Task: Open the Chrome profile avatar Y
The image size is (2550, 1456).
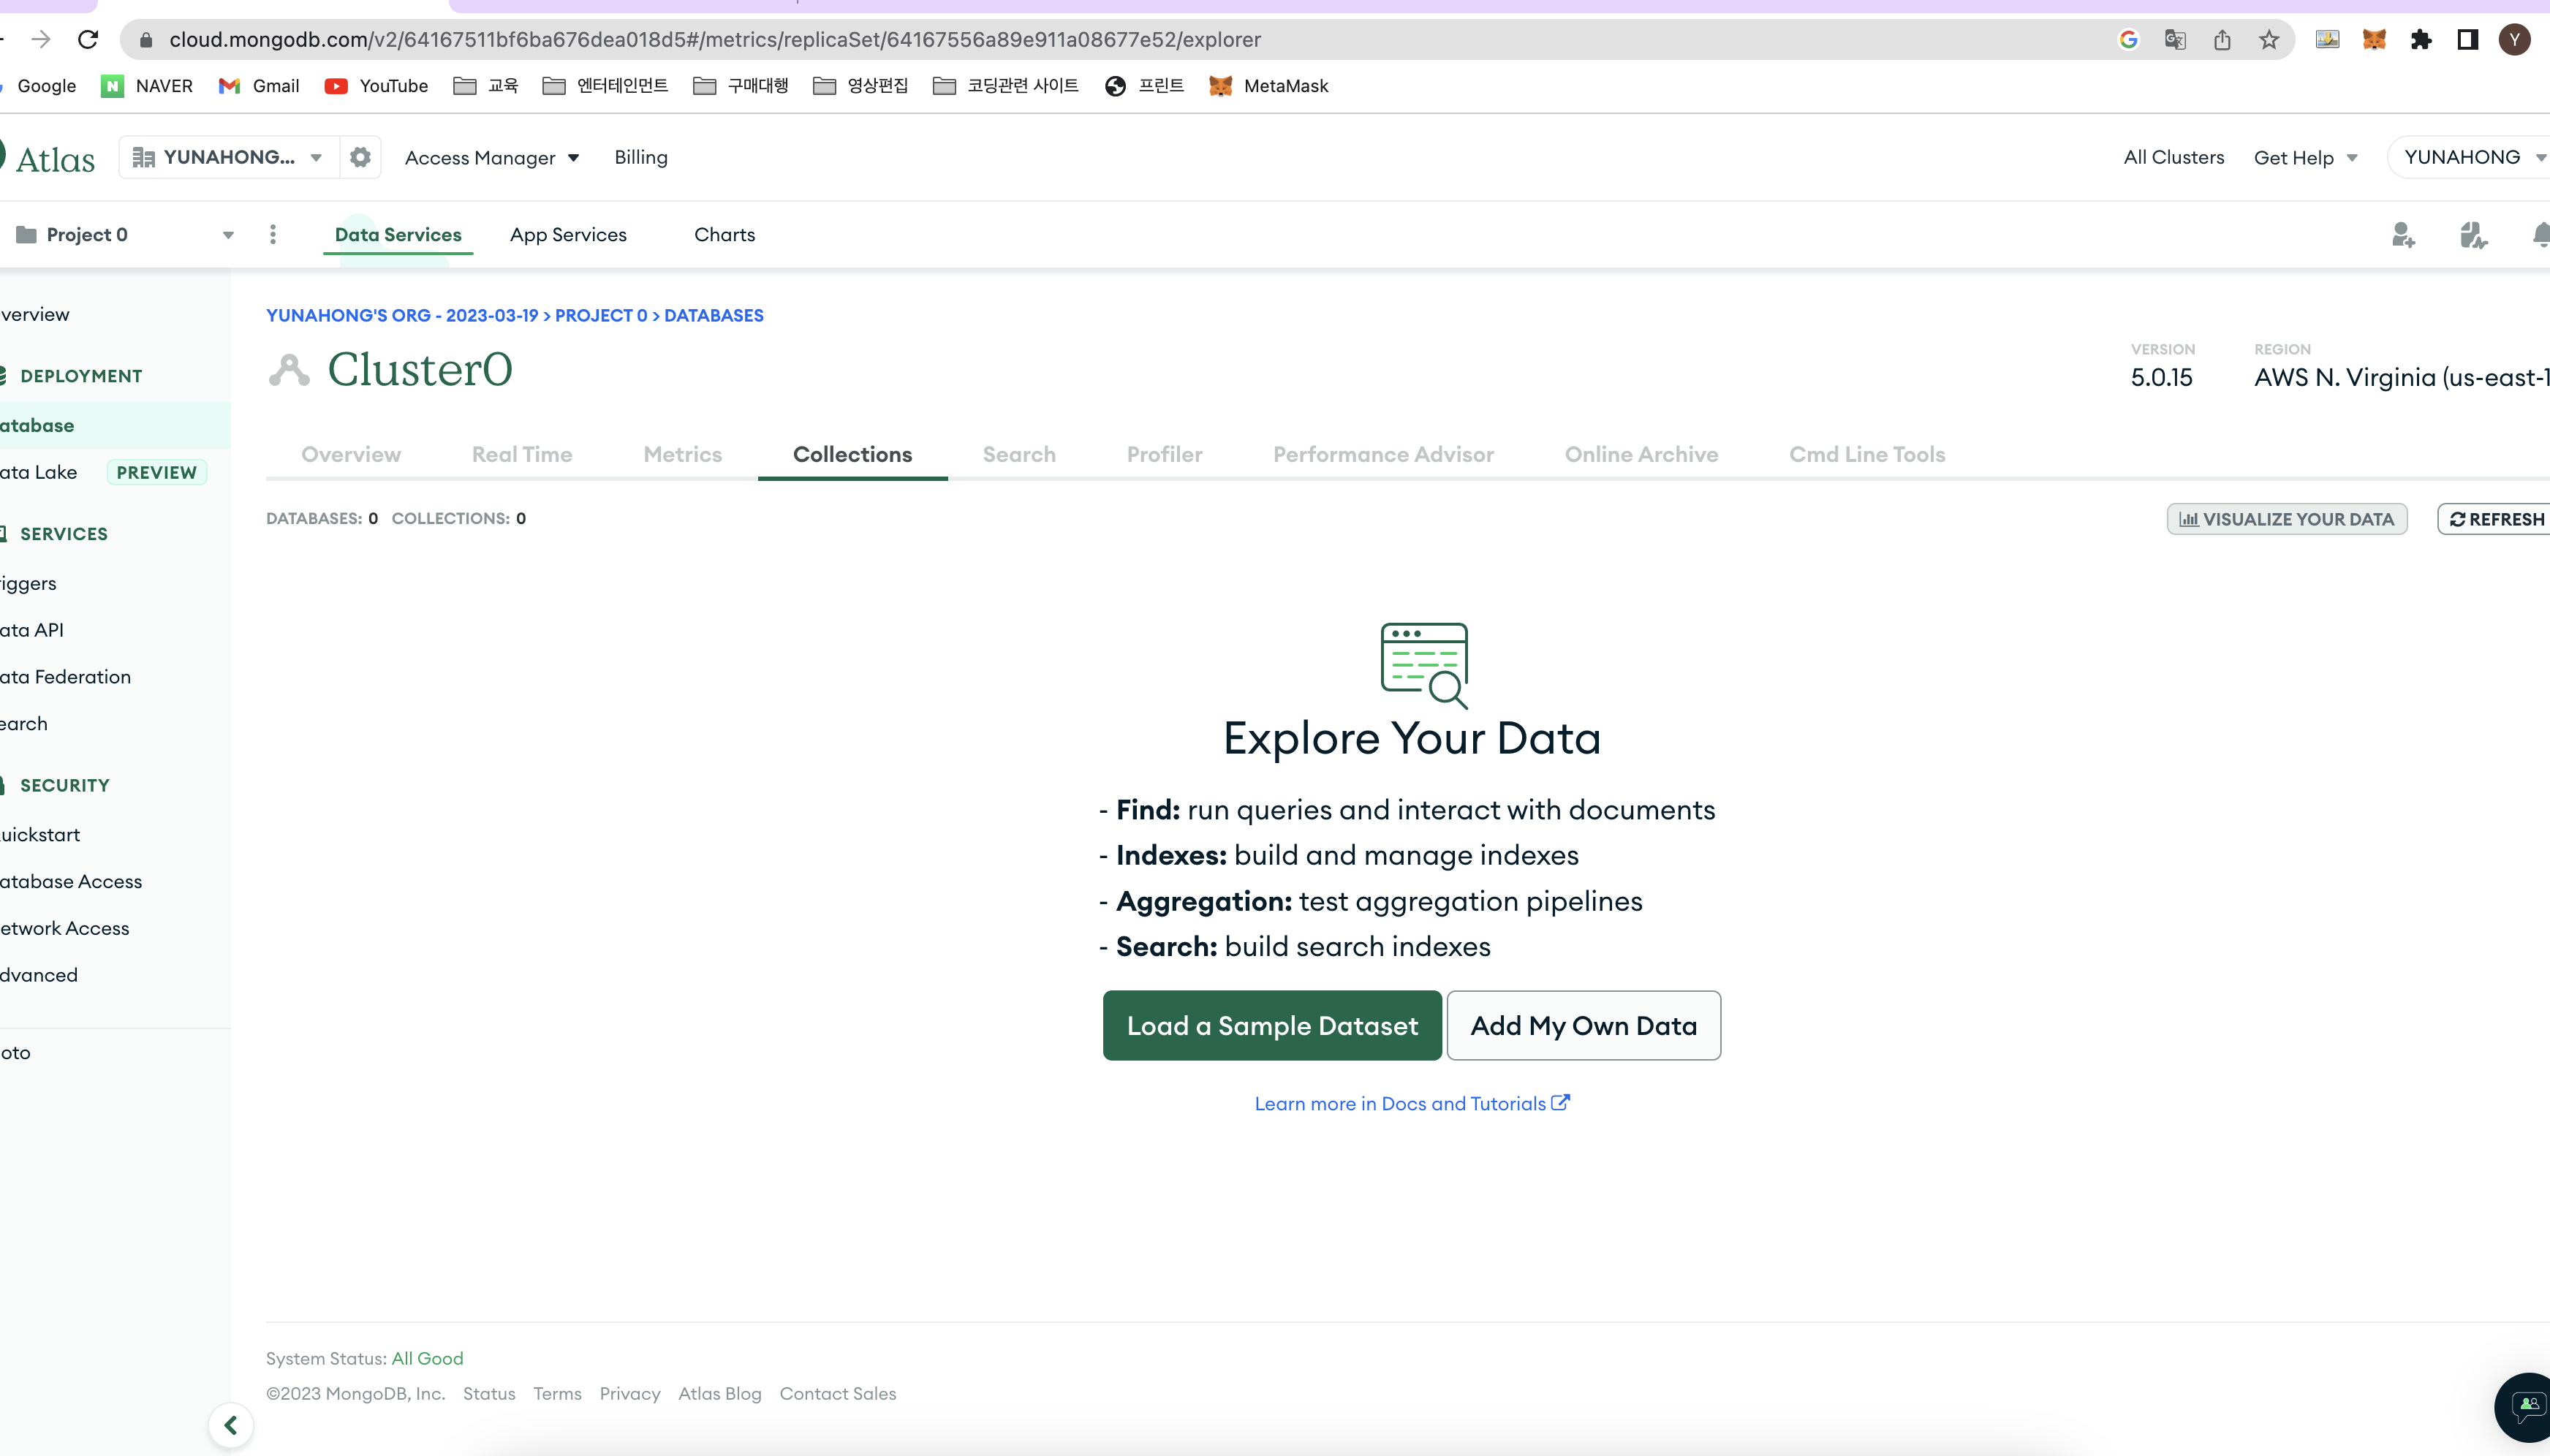Action: [2514, 39]
